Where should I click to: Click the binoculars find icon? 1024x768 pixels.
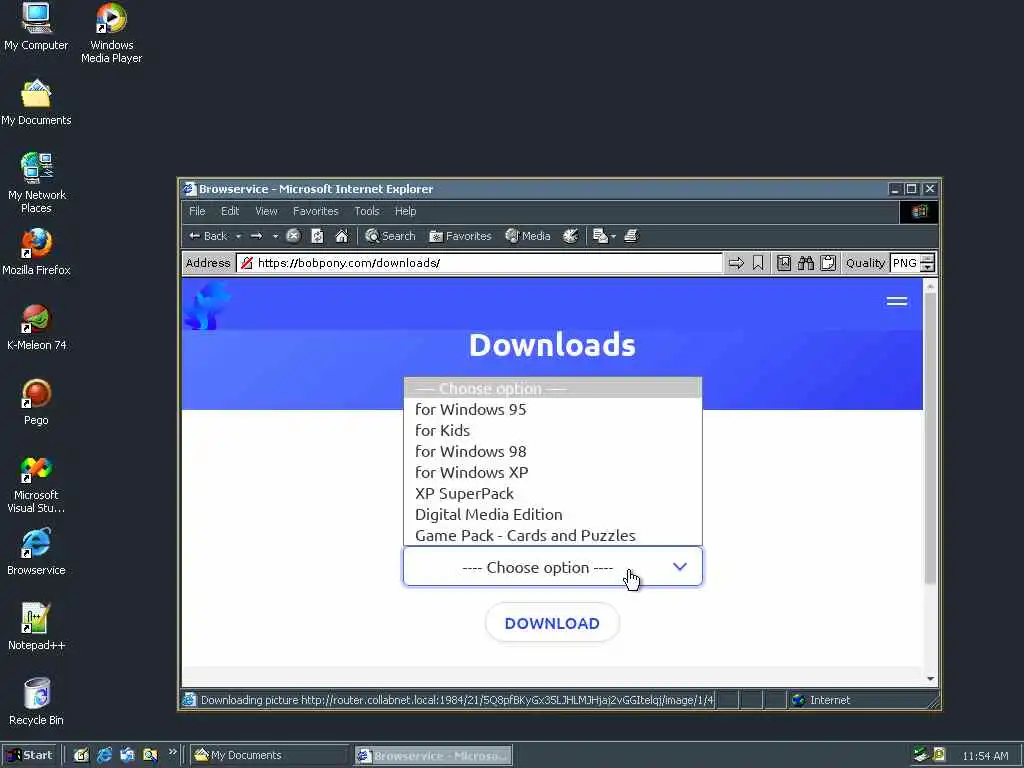point(806,263)
